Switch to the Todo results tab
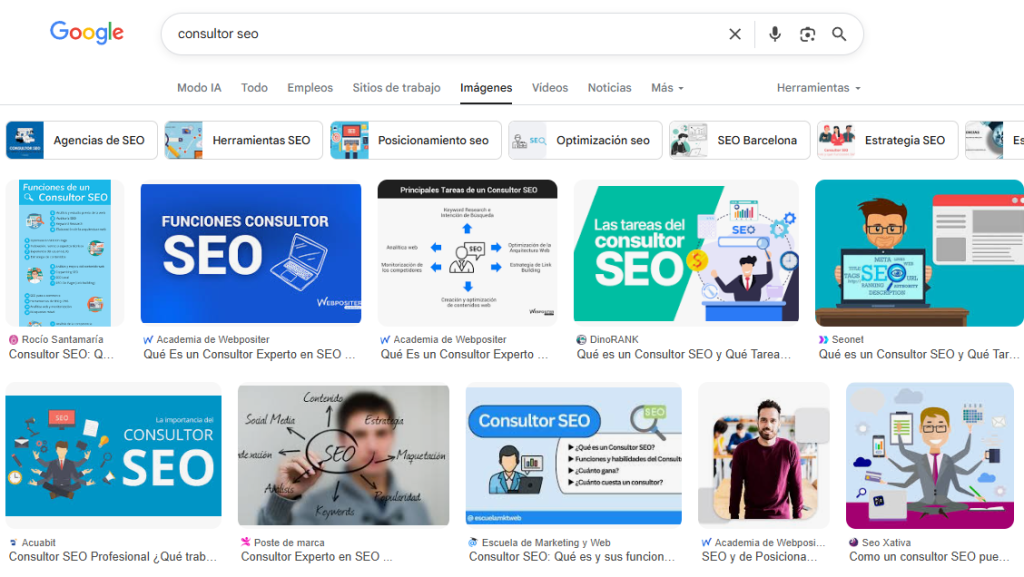 point(254,87)
